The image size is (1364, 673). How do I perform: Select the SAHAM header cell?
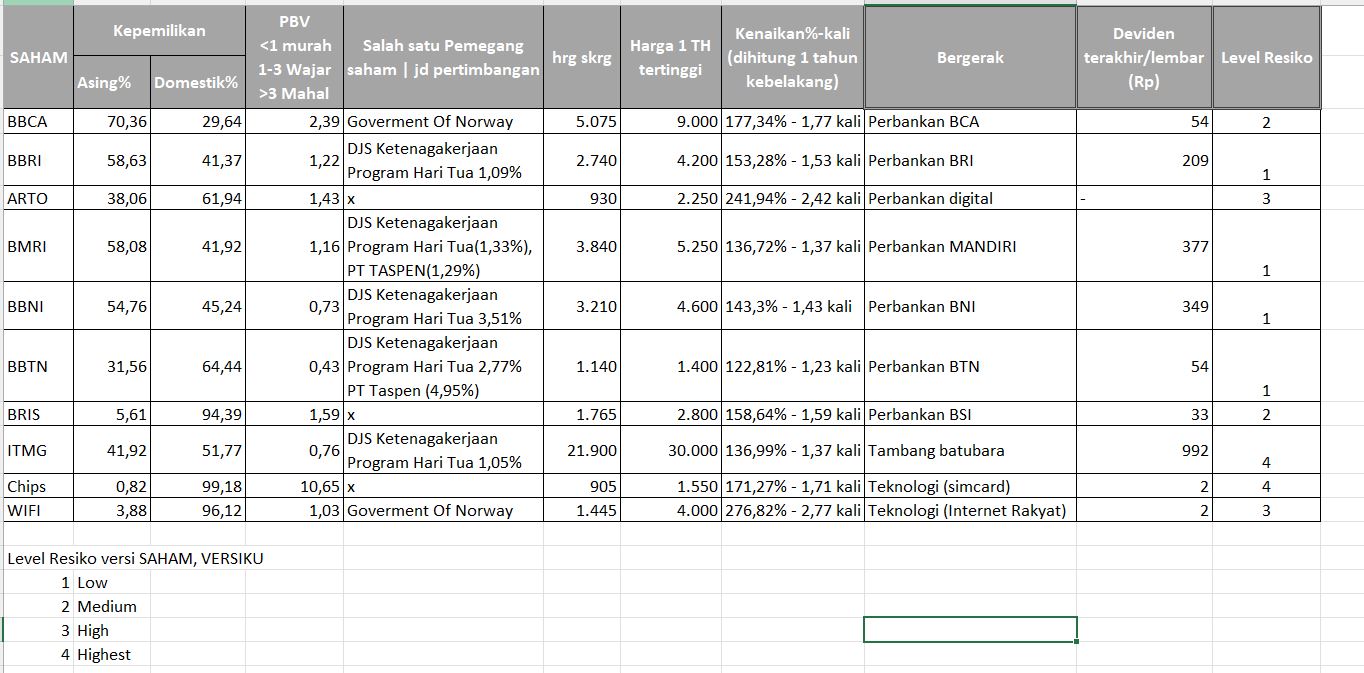pyautogui.click(x=38, y=58)
